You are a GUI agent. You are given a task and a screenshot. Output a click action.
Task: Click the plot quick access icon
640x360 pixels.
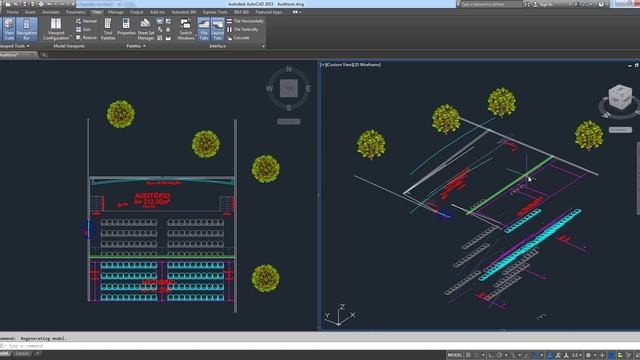coord(41,4)
